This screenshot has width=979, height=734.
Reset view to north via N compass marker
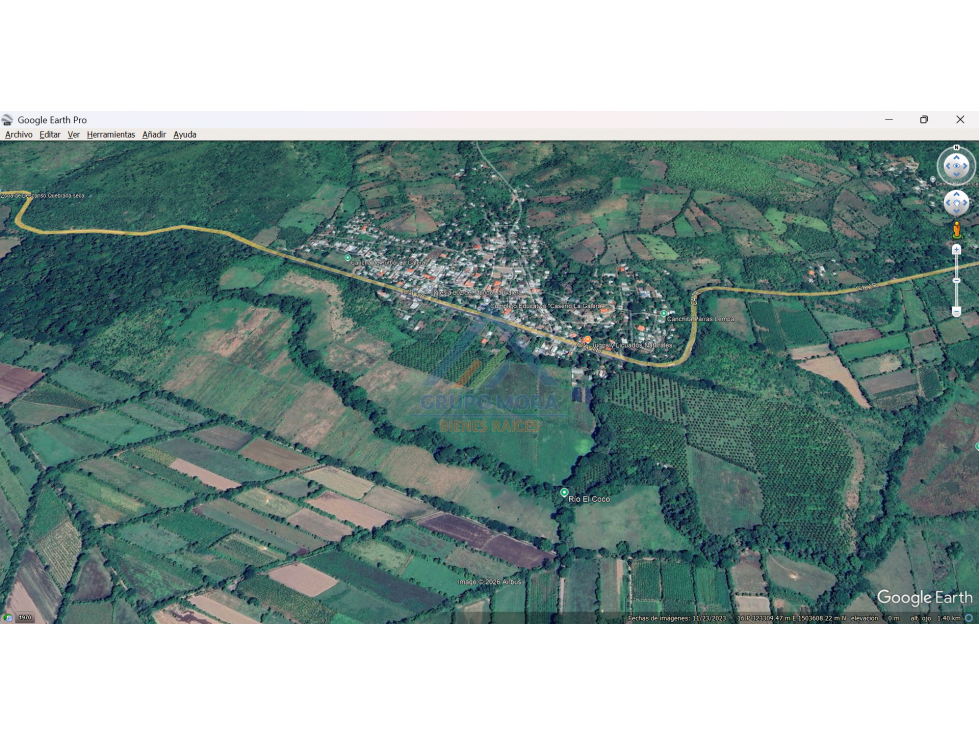[957, 147]
